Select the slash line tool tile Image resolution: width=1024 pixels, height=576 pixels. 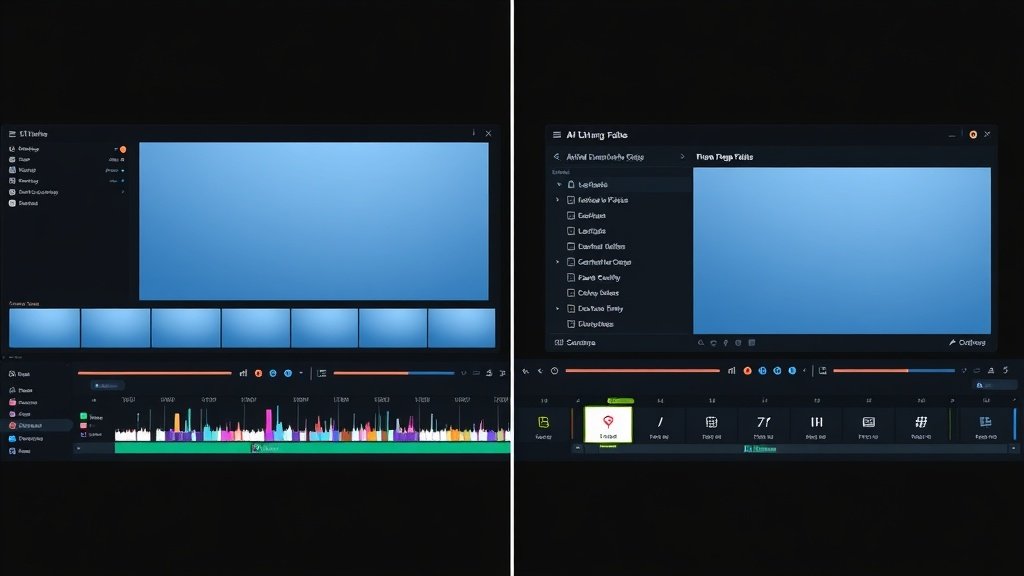pyautogui.click(x=660, y=425)
